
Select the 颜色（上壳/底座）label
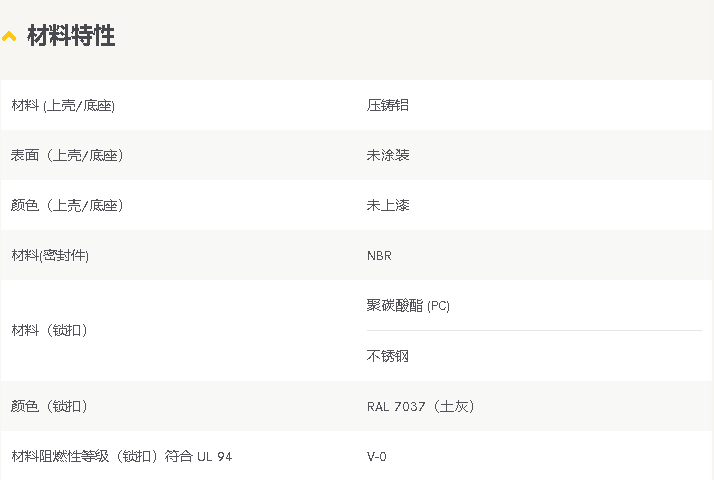[67, 205]
